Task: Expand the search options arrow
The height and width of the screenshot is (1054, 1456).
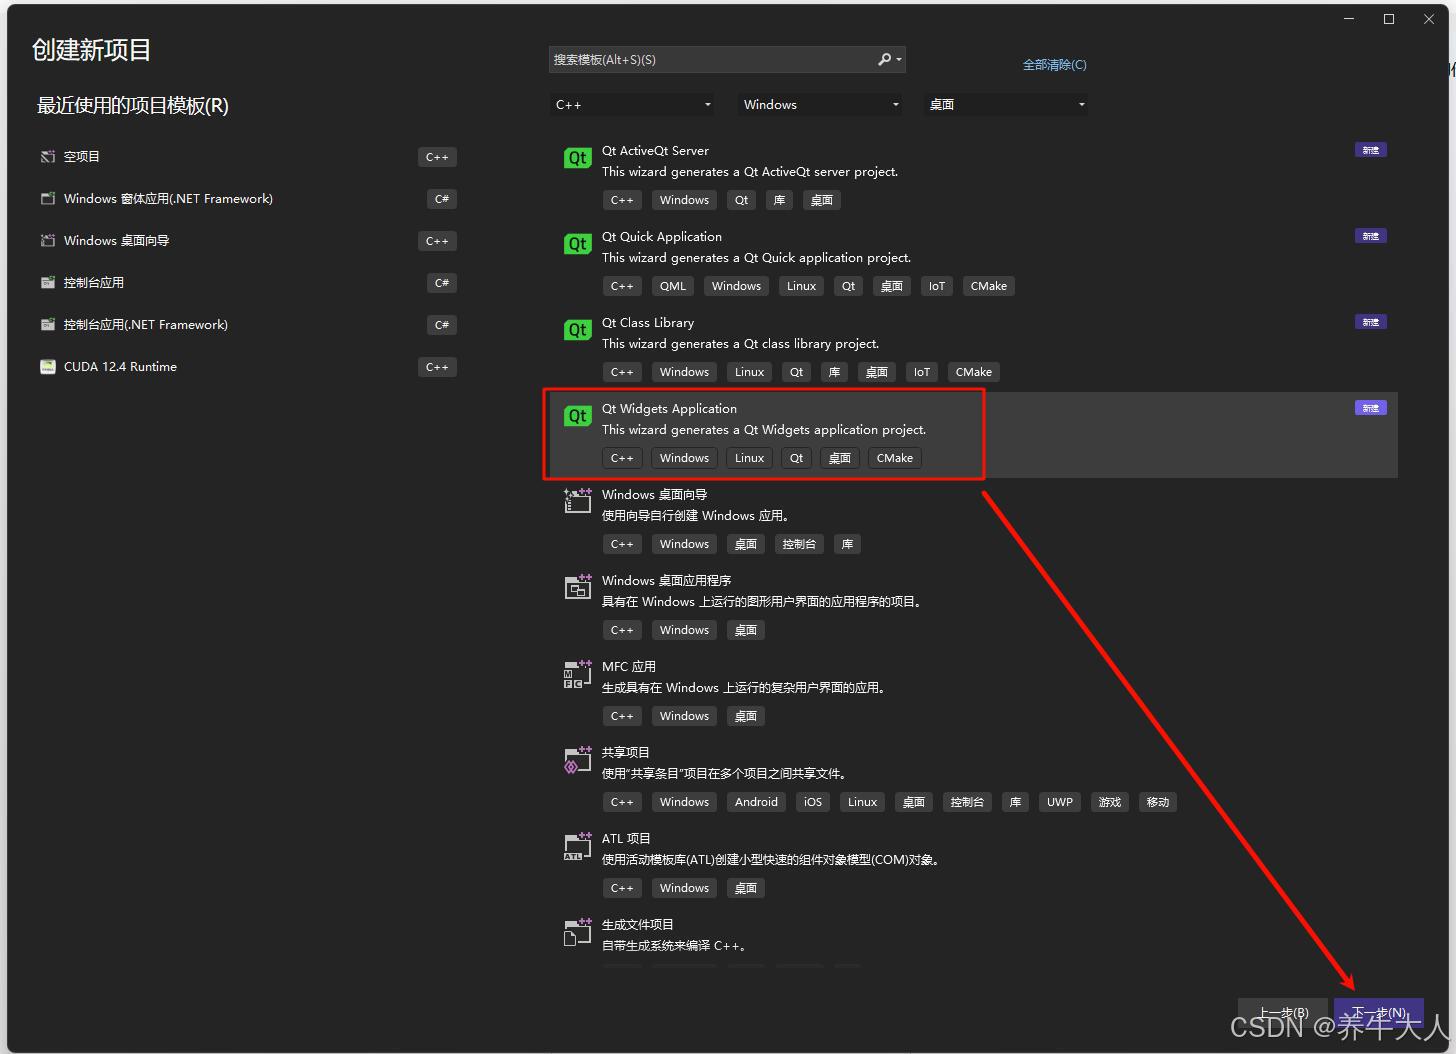Action: pyautogui.click(x=899, y=60)
